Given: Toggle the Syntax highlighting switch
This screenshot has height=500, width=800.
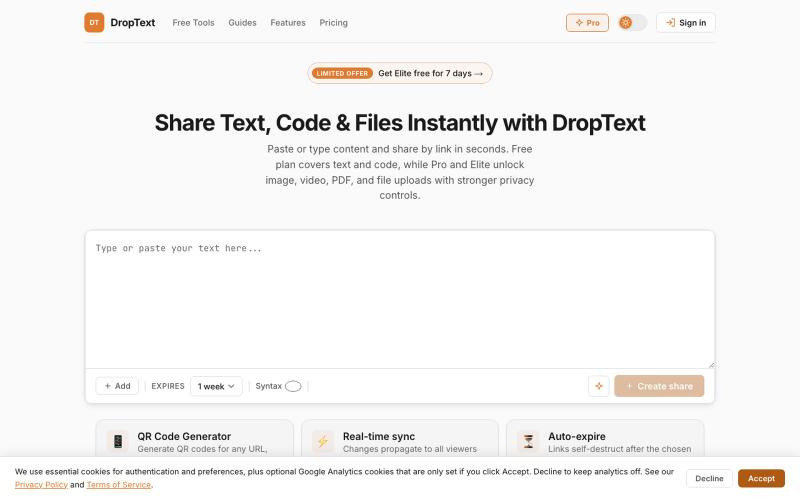Looking at the screenshot, I should pyautogui.click(x=293, y=386).
